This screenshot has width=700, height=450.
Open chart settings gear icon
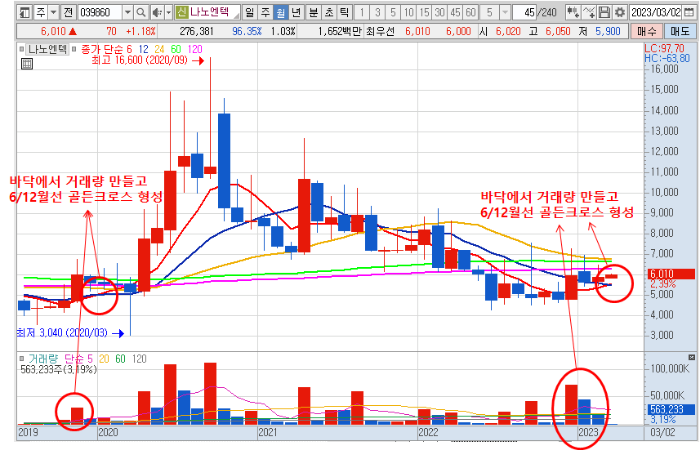point(619,12)
